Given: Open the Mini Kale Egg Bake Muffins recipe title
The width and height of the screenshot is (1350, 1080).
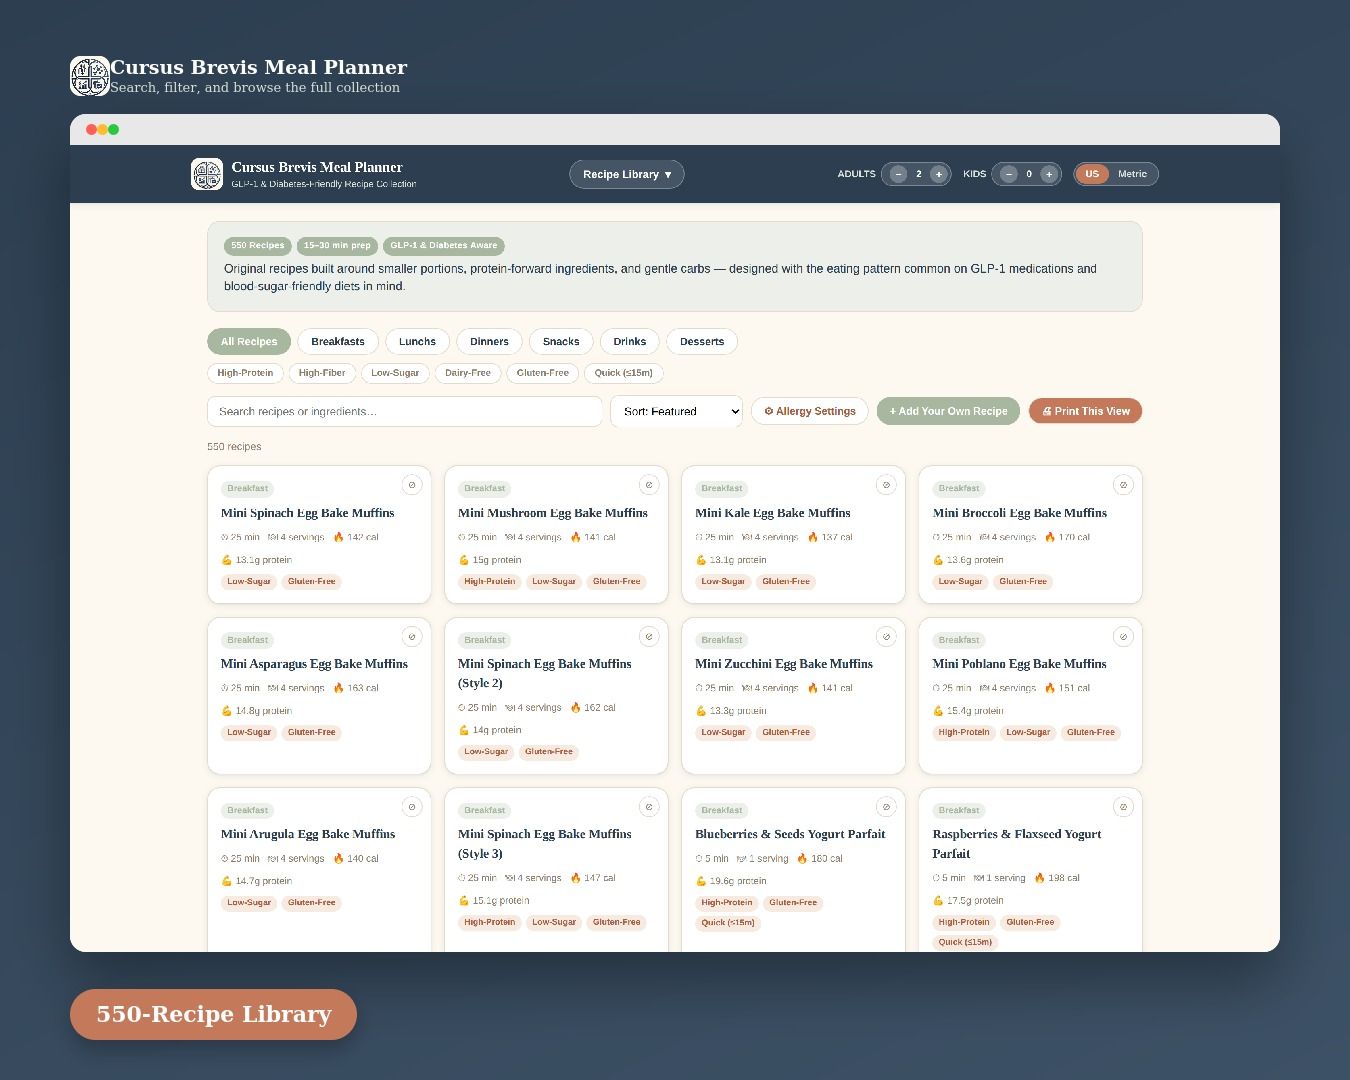Looking at the screenshot, I should coord(773,513).
